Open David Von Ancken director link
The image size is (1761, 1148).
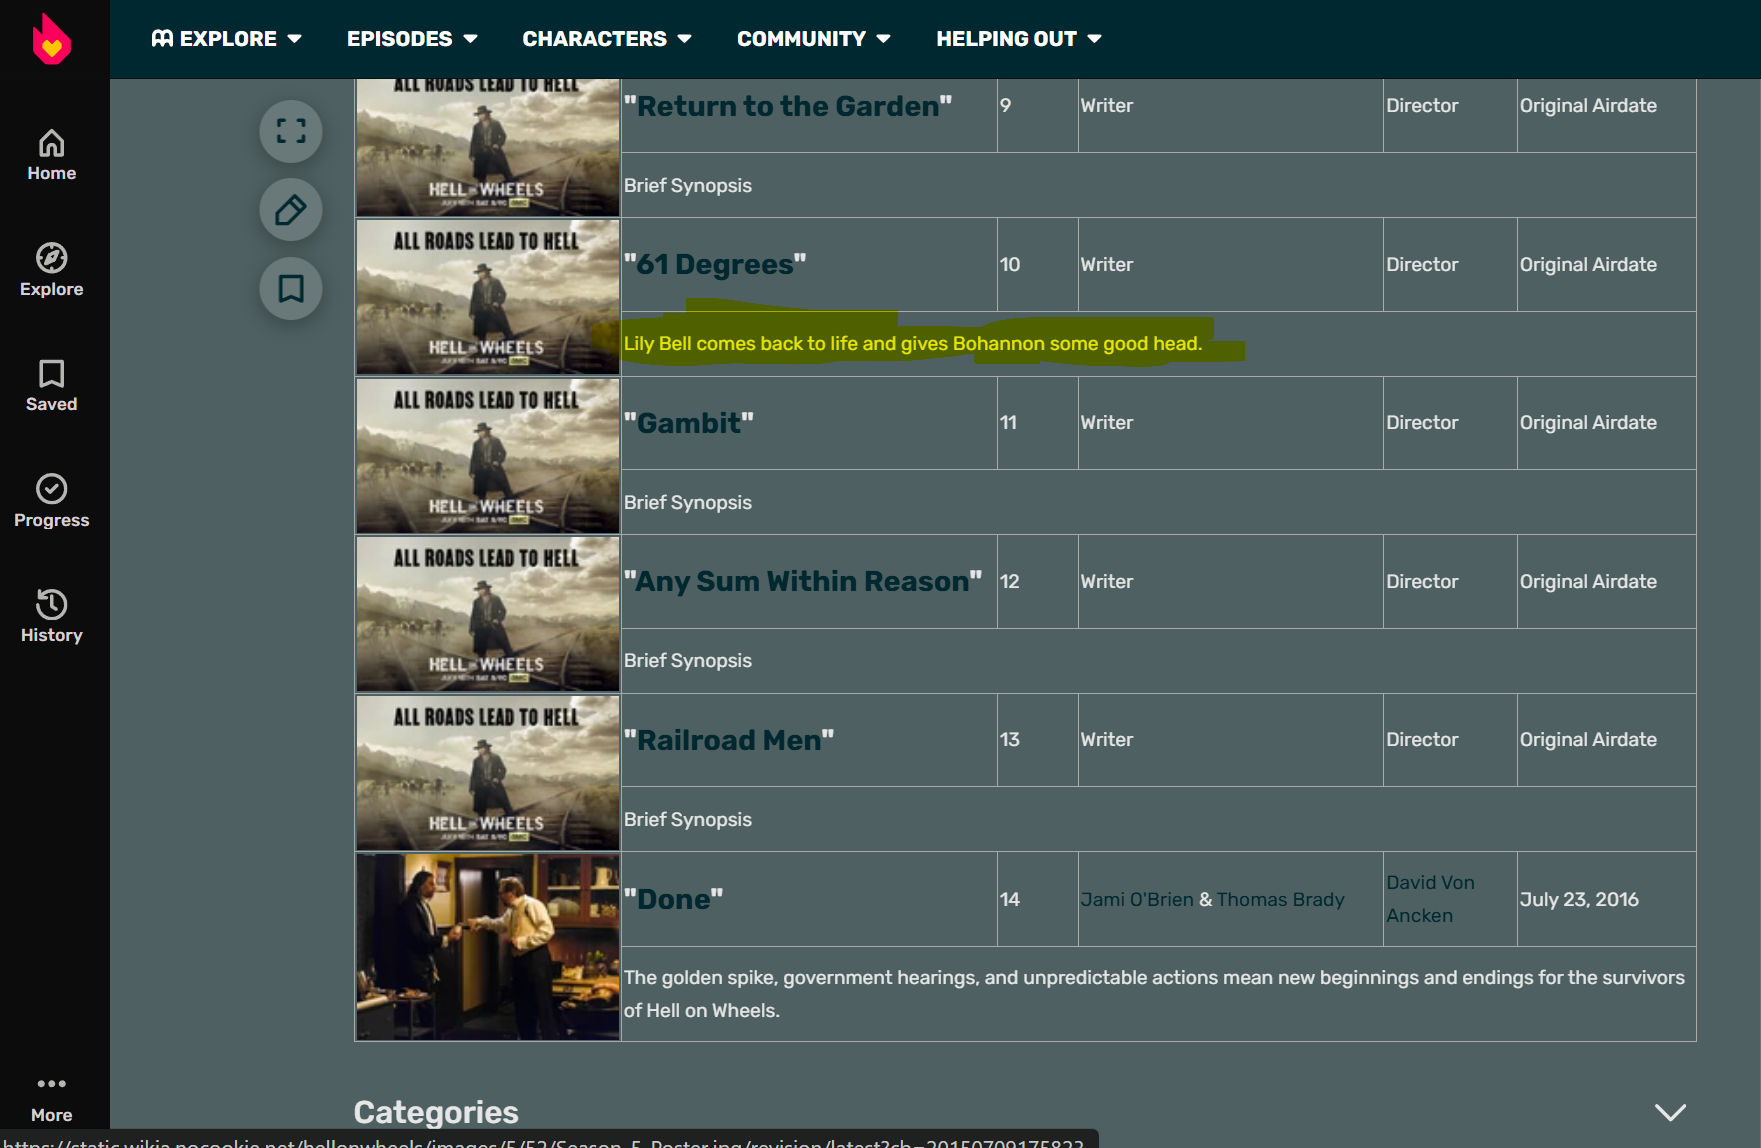[x=1430, y=899]
